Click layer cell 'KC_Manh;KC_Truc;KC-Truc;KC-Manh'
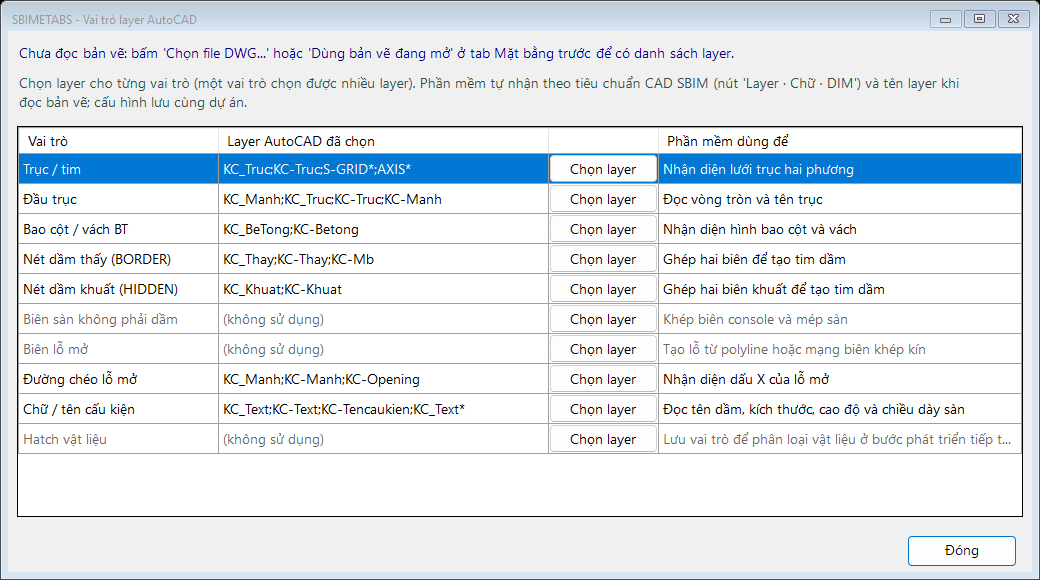This screenshot has width=1040, height=580. (x=383, y=199)
